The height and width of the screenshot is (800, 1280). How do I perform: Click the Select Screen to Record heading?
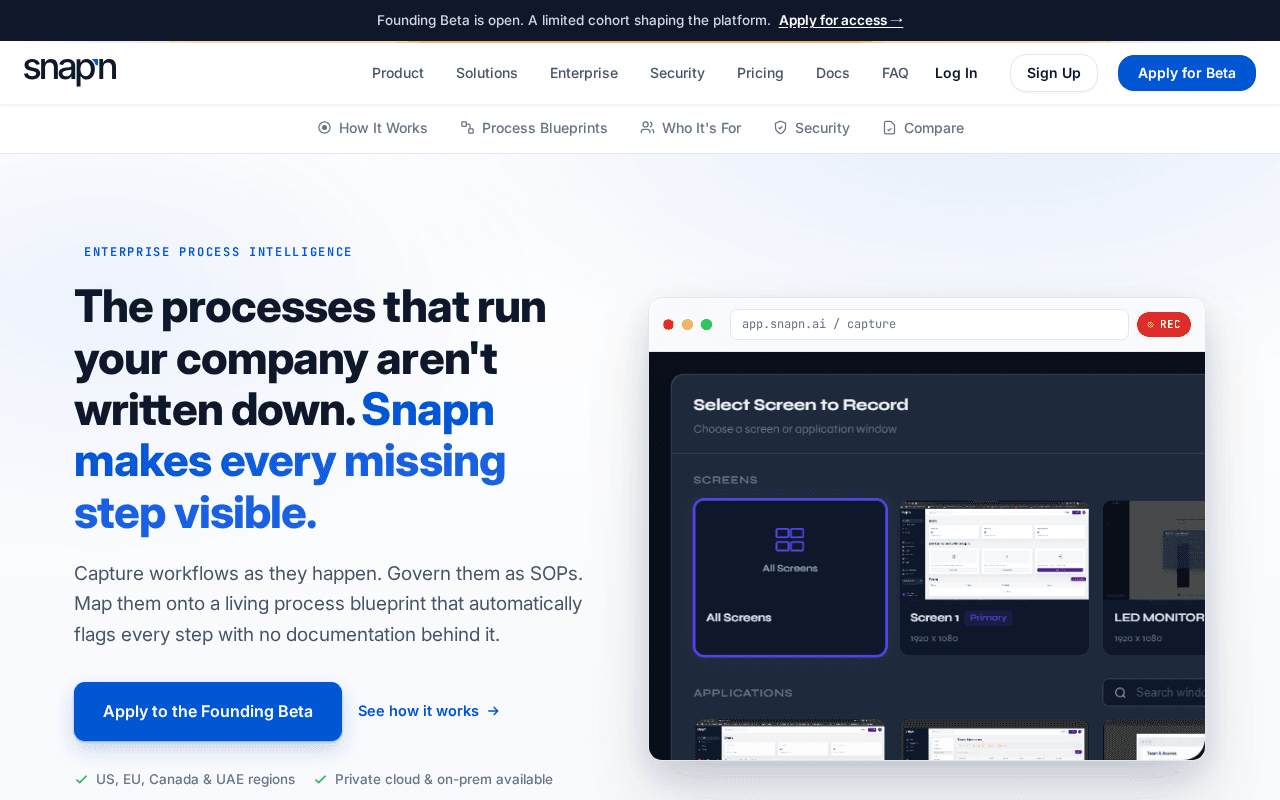801,405
